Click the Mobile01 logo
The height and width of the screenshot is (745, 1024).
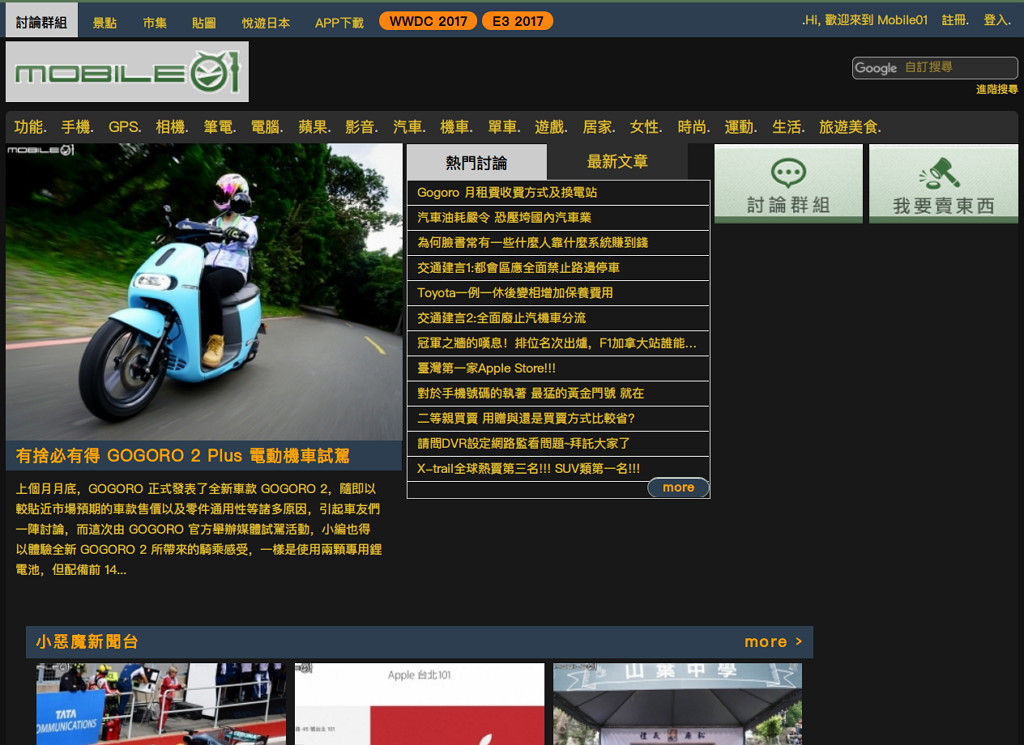[127, 72]
